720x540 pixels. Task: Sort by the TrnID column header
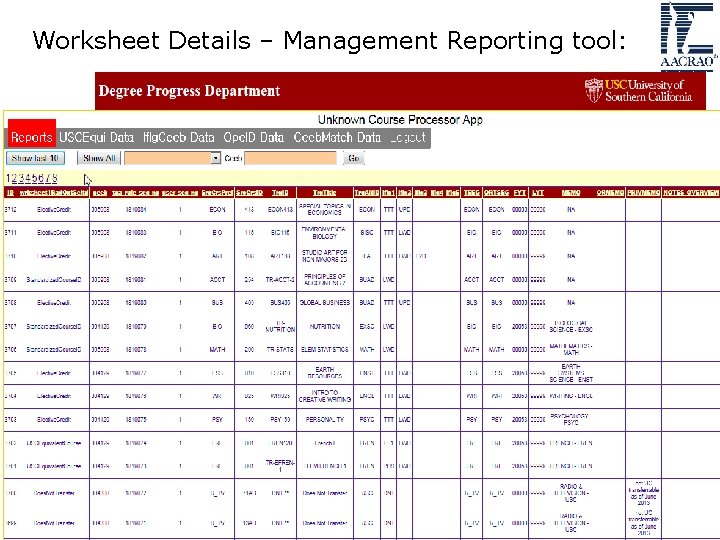coord(280,193)
